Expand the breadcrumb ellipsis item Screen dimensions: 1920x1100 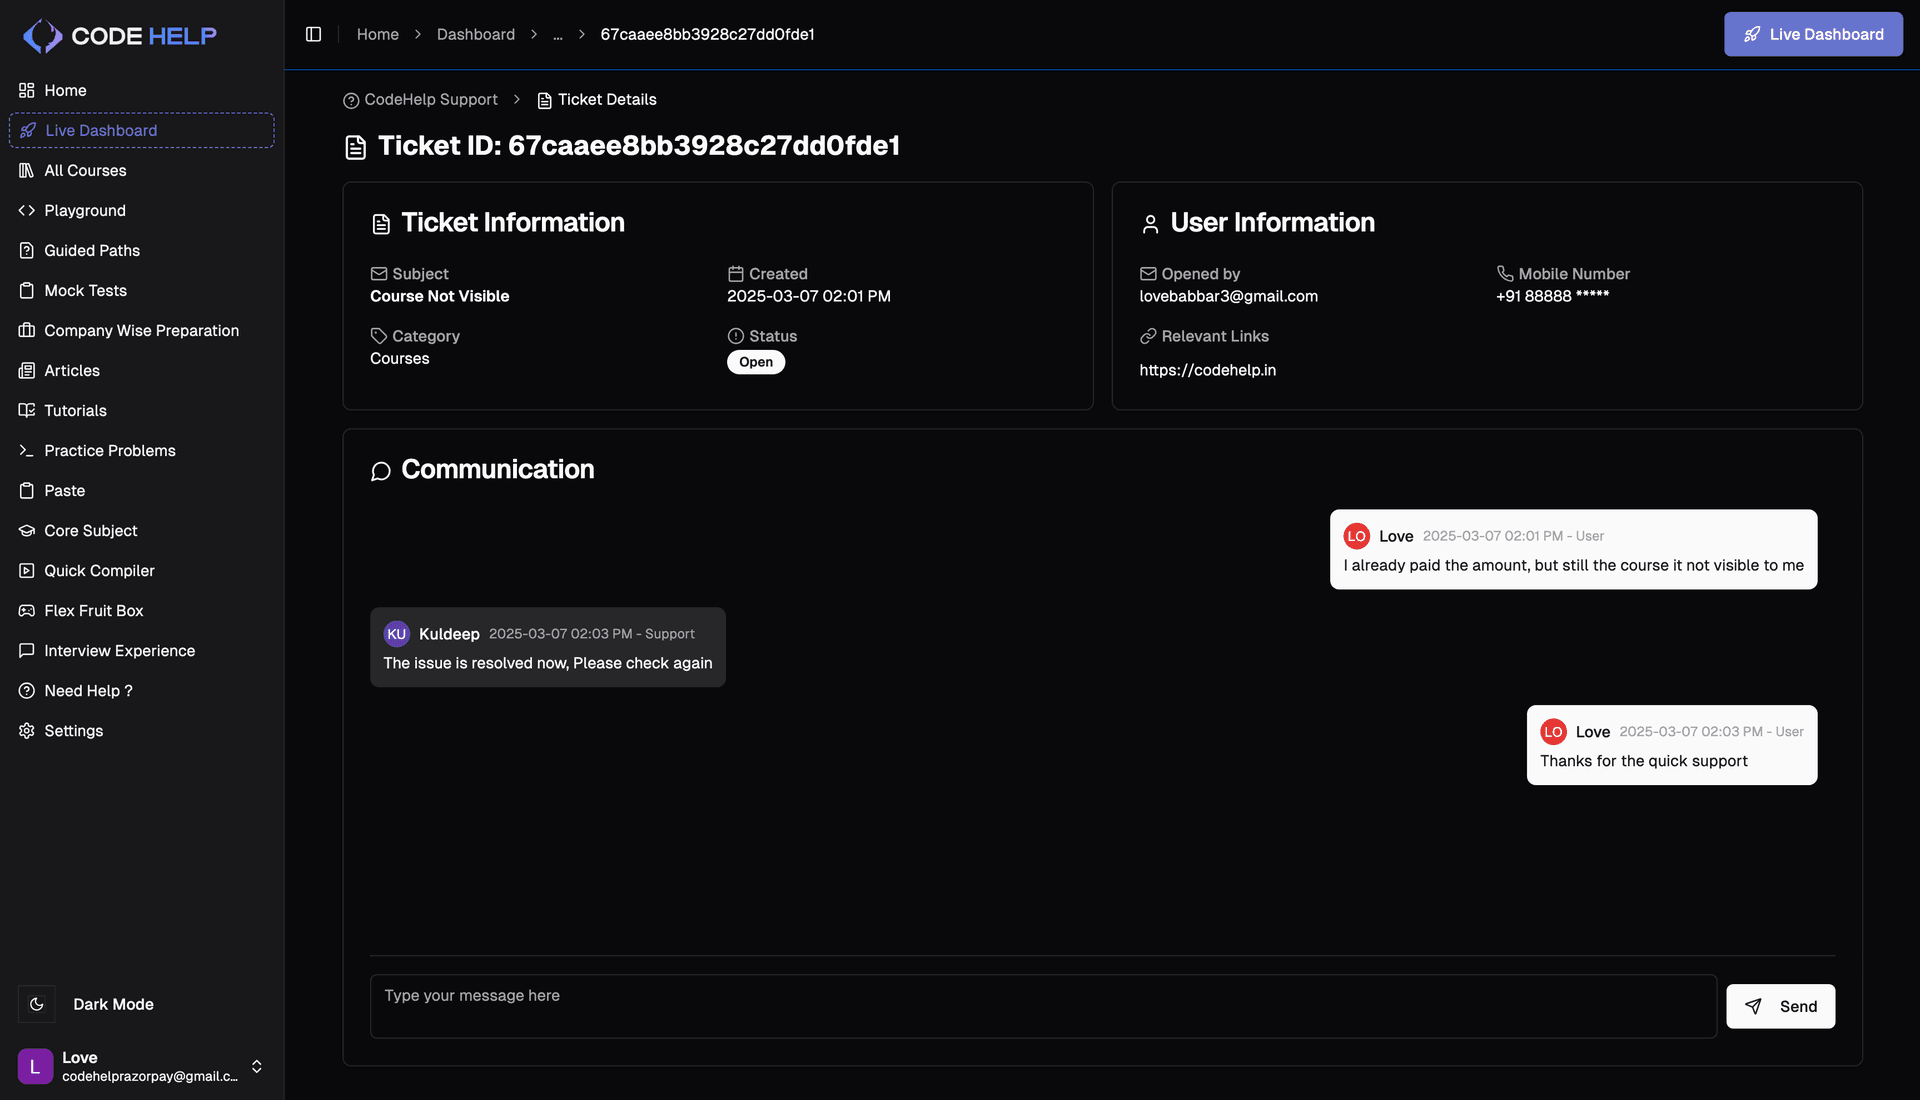point(558,34)
